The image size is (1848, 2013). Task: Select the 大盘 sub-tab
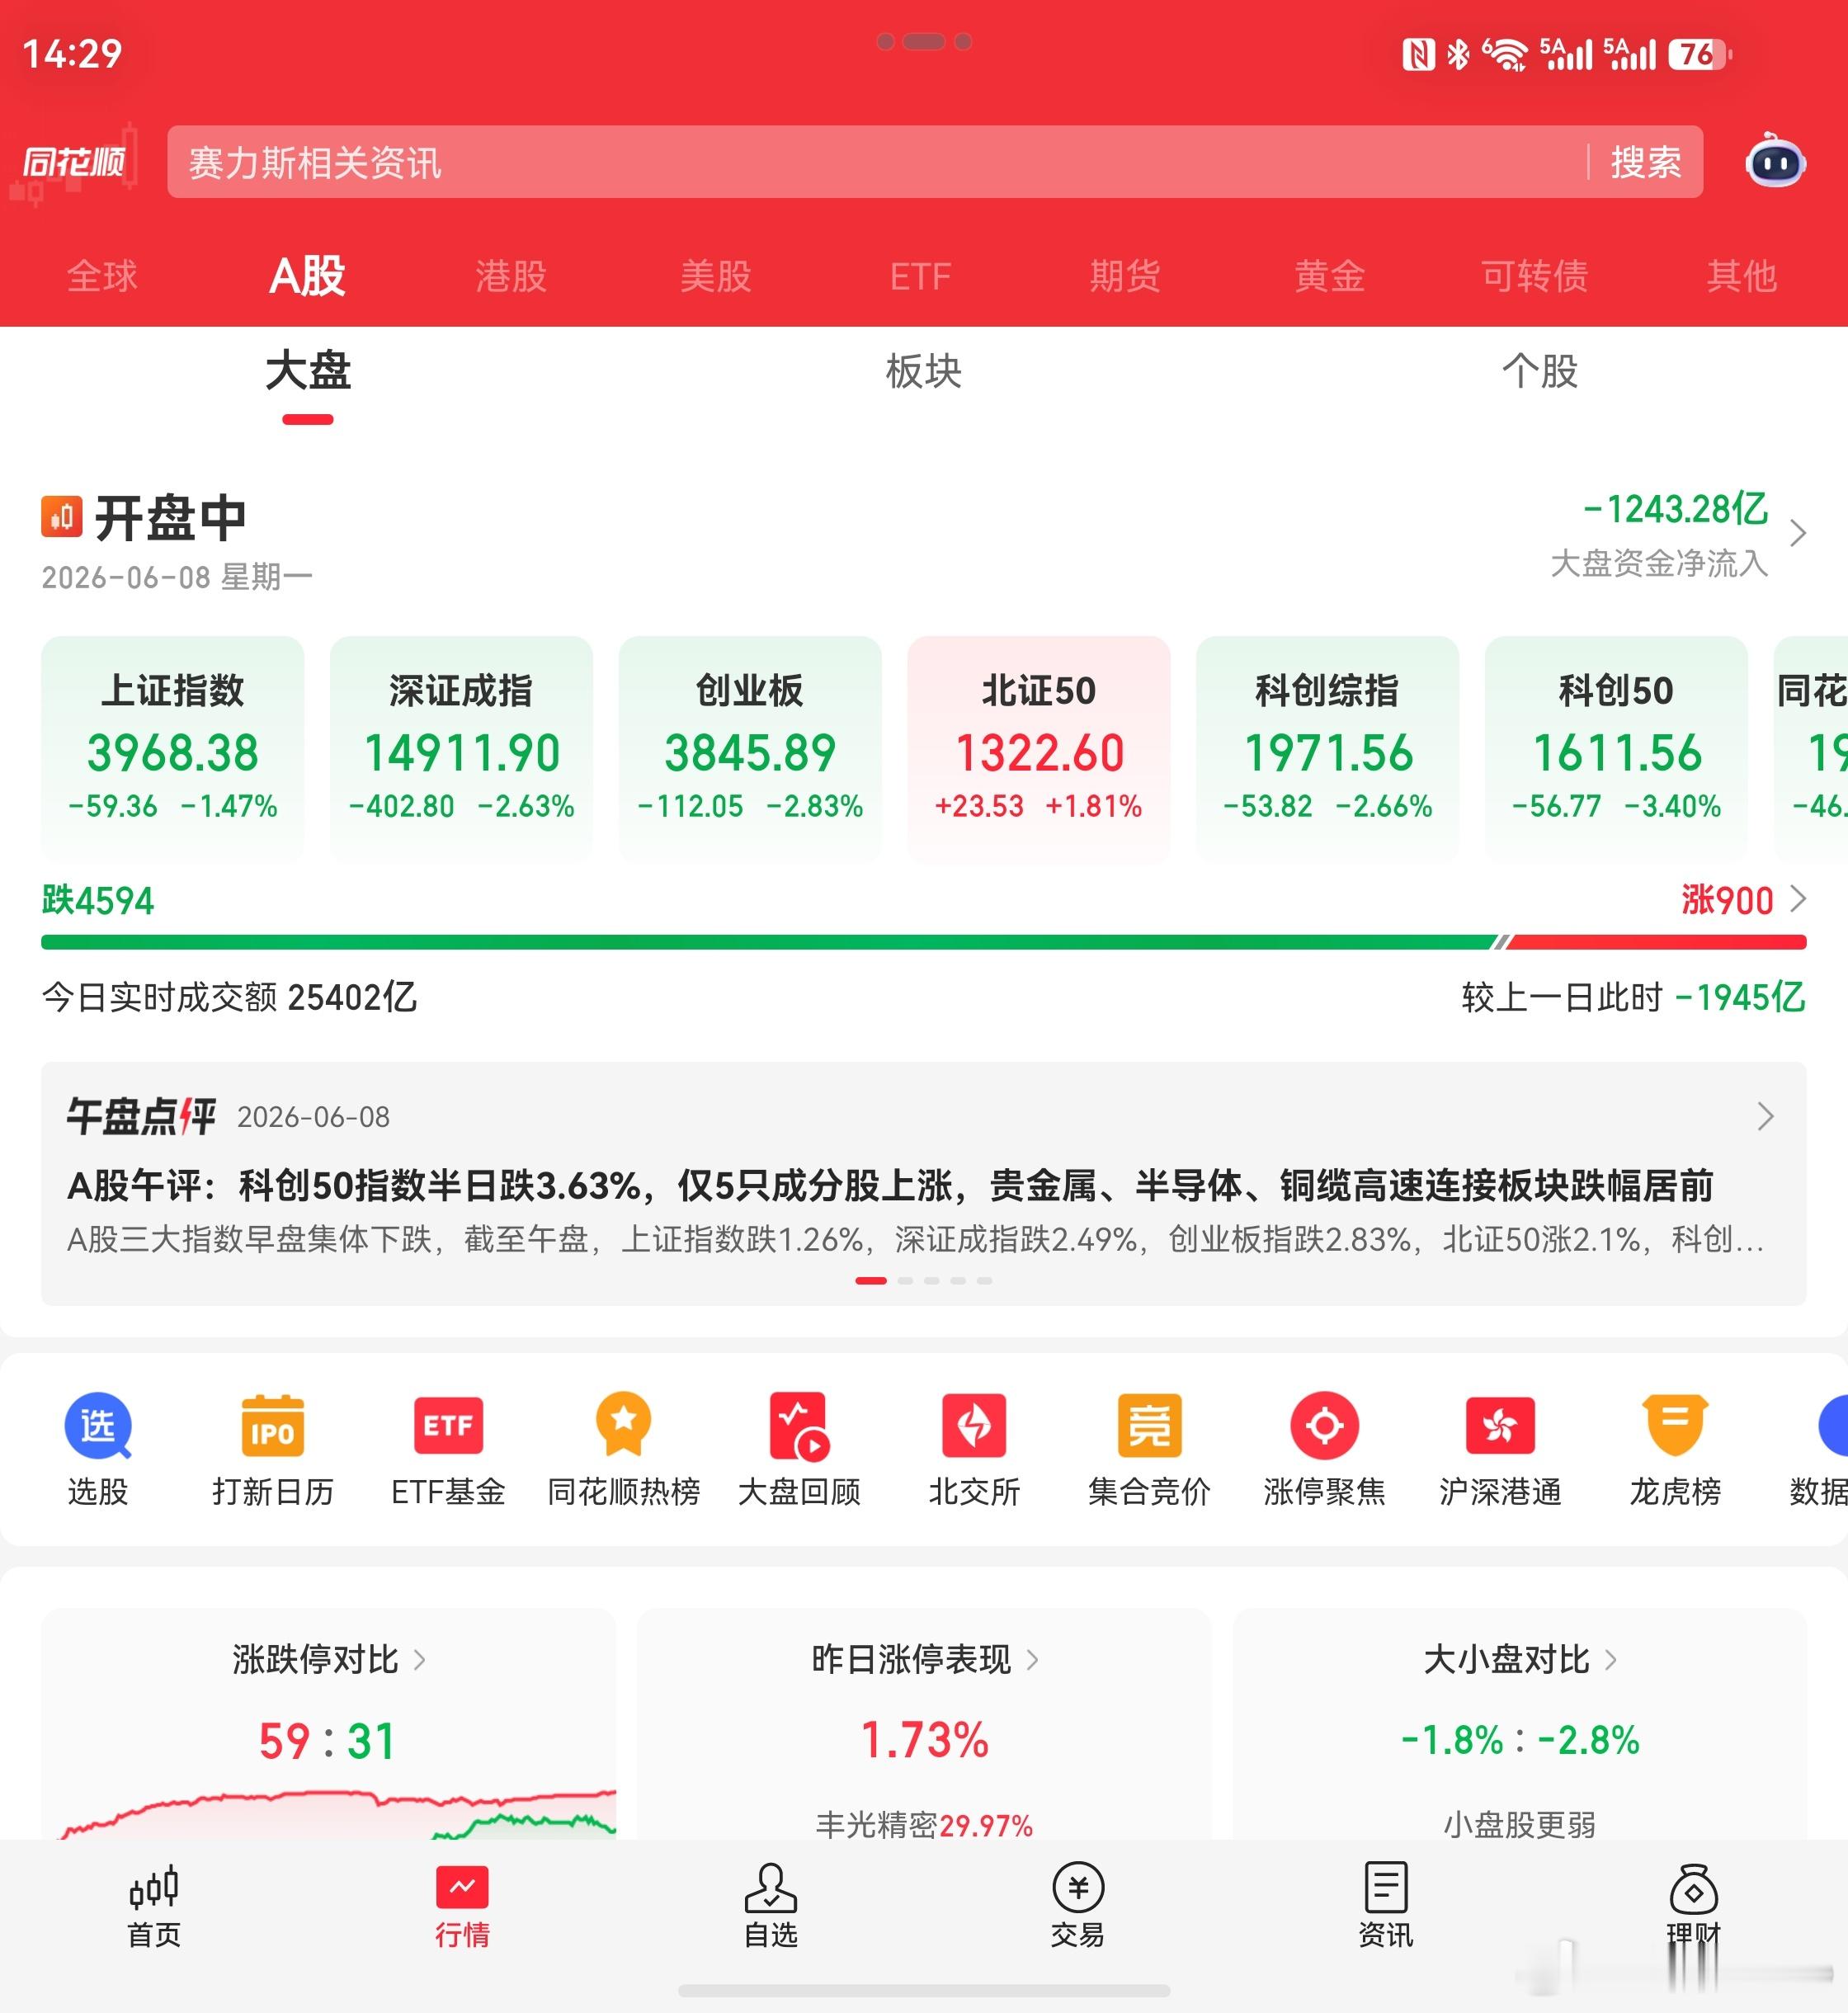coord(308,371)
